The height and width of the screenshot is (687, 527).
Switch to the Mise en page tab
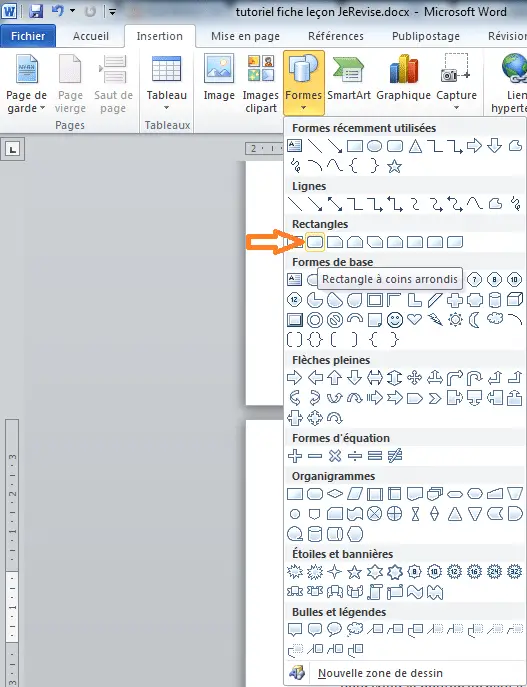245,36
